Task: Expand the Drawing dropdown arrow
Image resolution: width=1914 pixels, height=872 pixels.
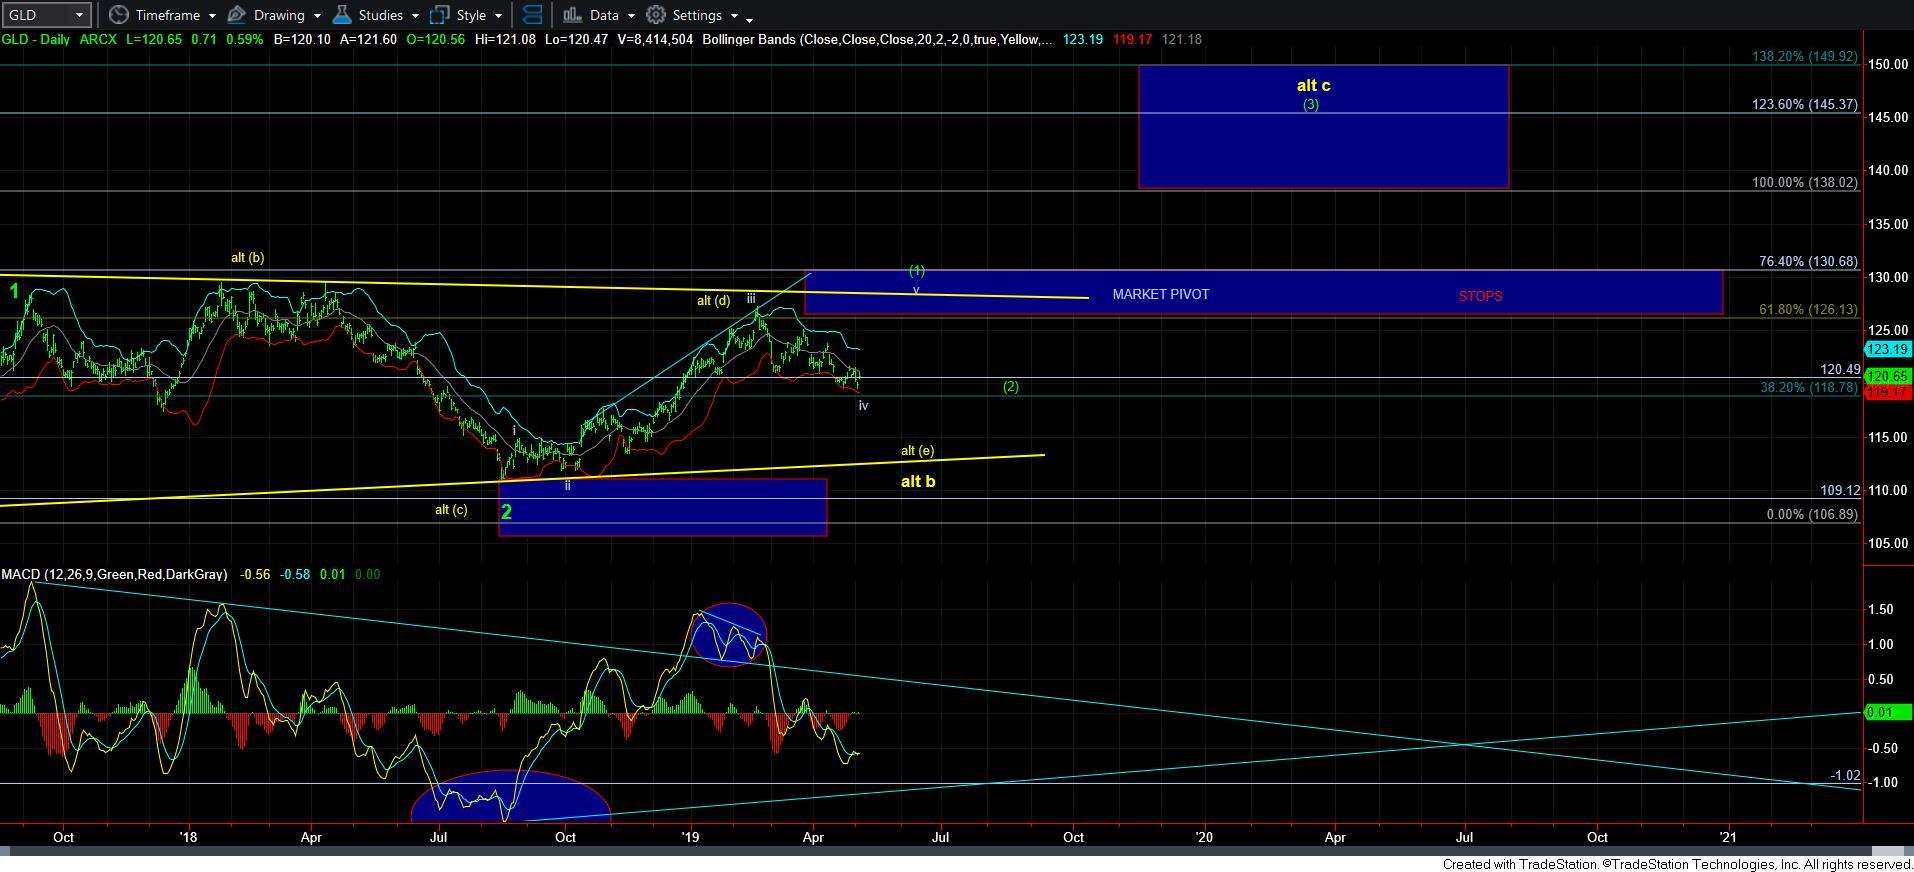Action: click(x=317, y=16)
